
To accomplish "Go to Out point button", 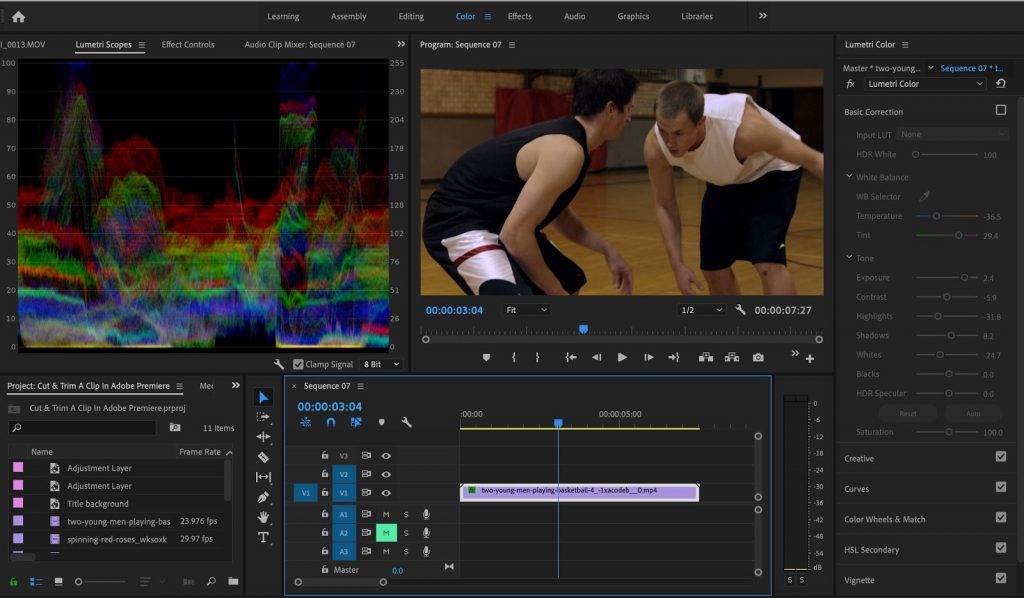I will 674,357.
